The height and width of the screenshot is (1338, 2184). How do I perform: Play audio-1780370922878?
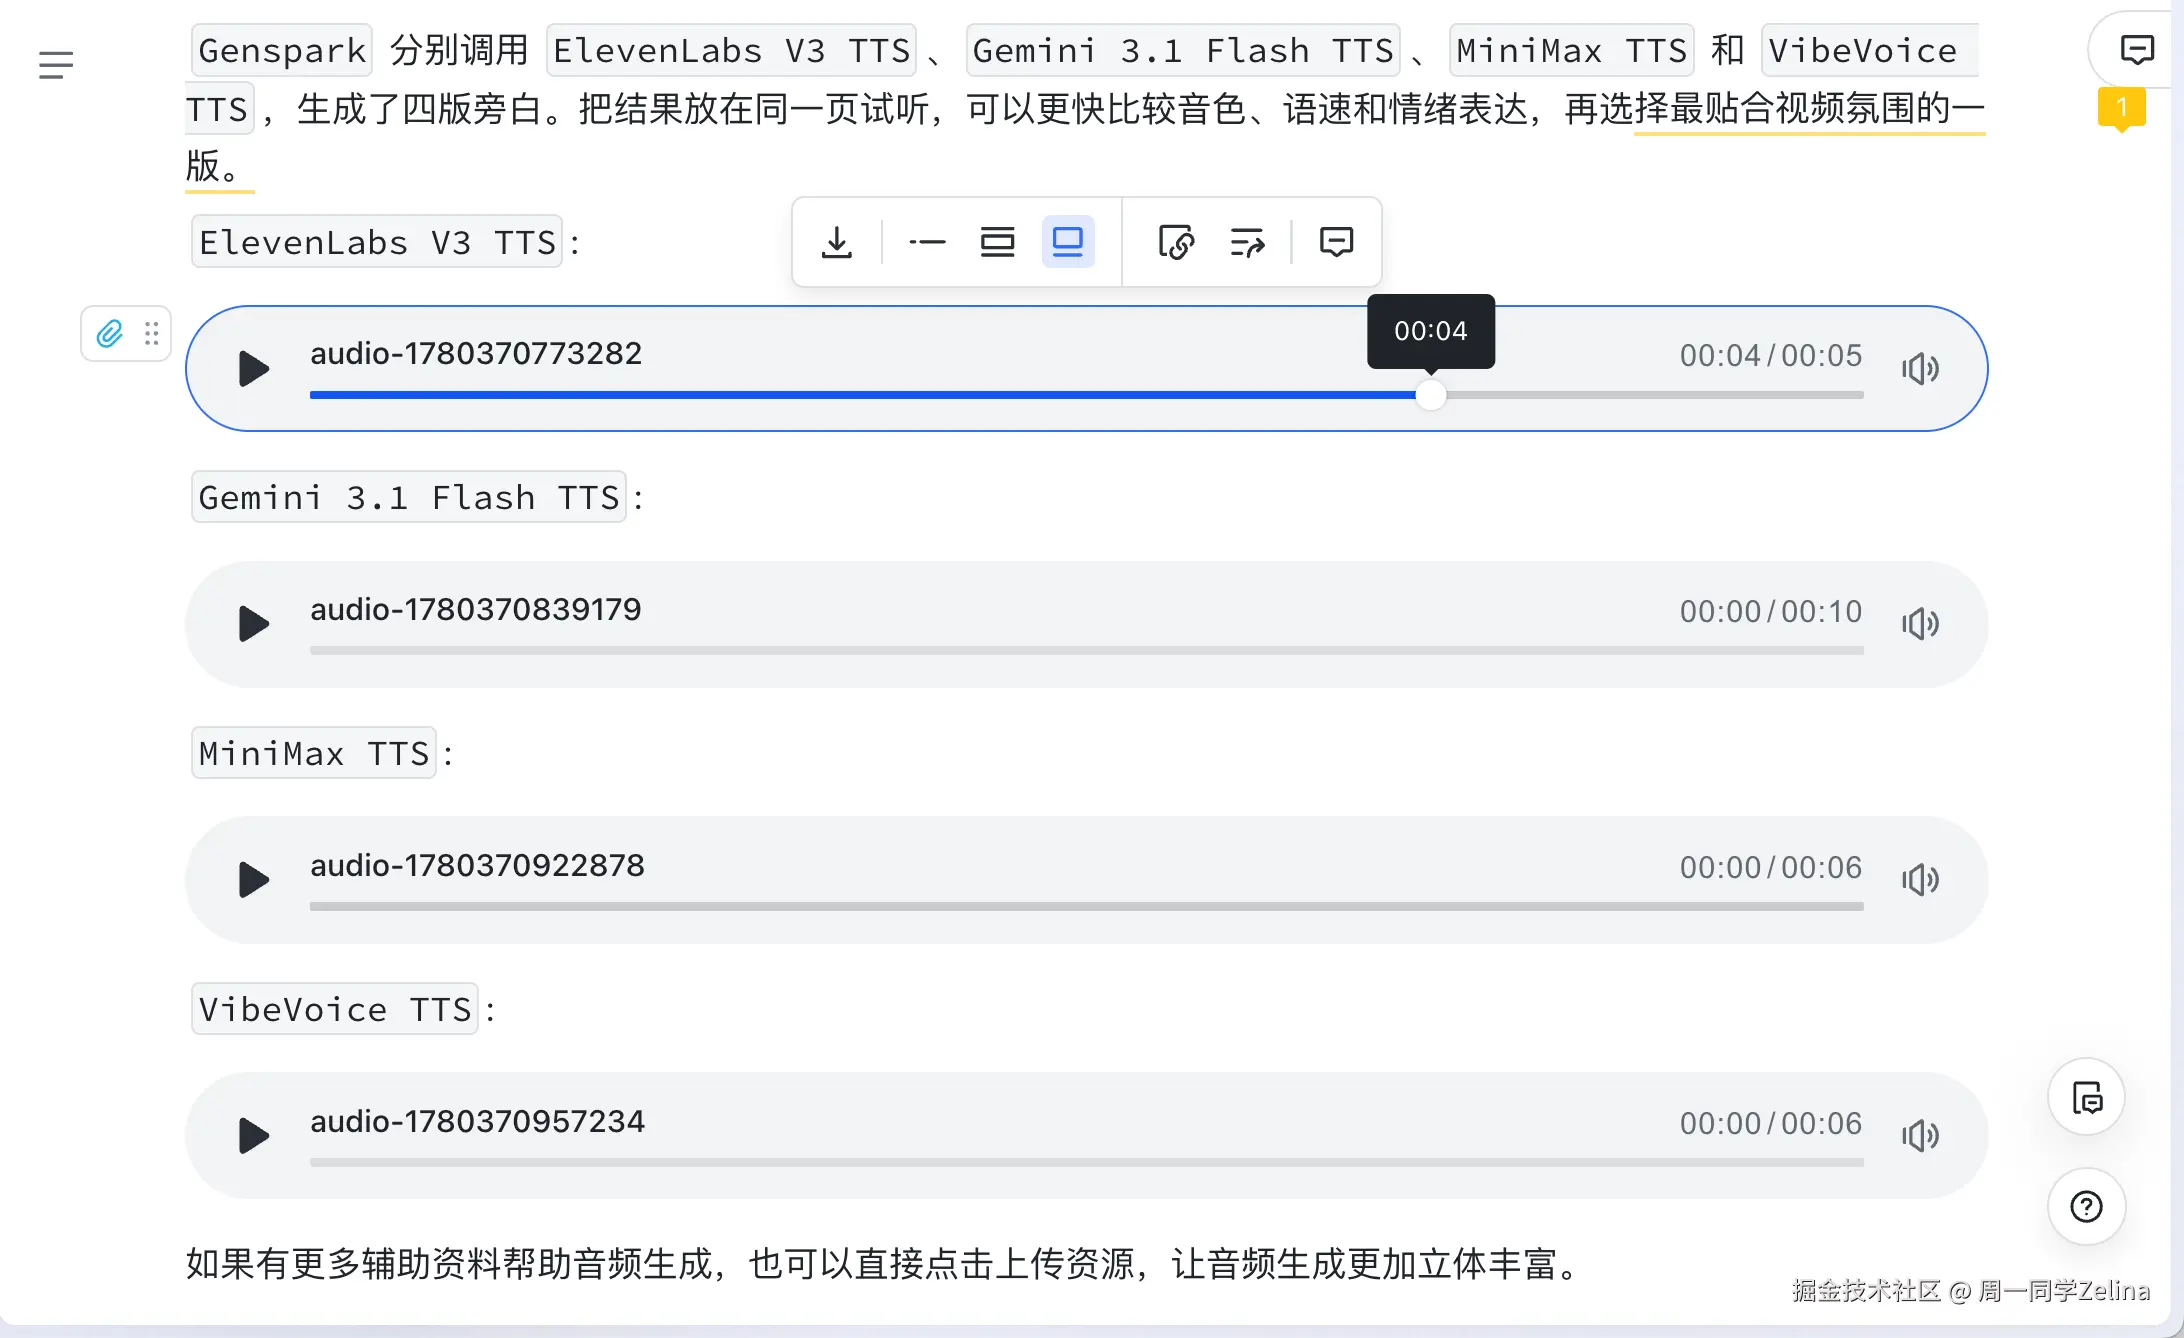(254, 880)
